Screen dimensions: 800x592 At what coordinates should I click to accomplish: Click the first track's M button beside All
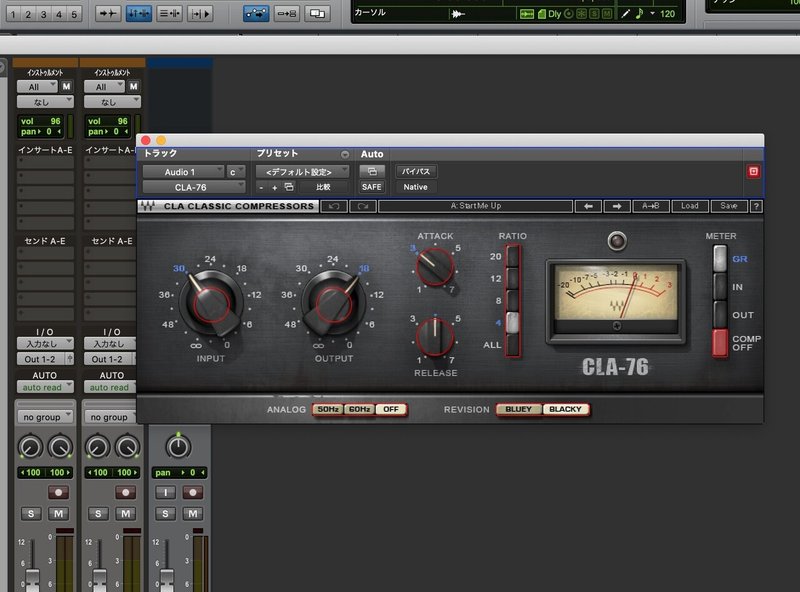click(x=66, y=87)
